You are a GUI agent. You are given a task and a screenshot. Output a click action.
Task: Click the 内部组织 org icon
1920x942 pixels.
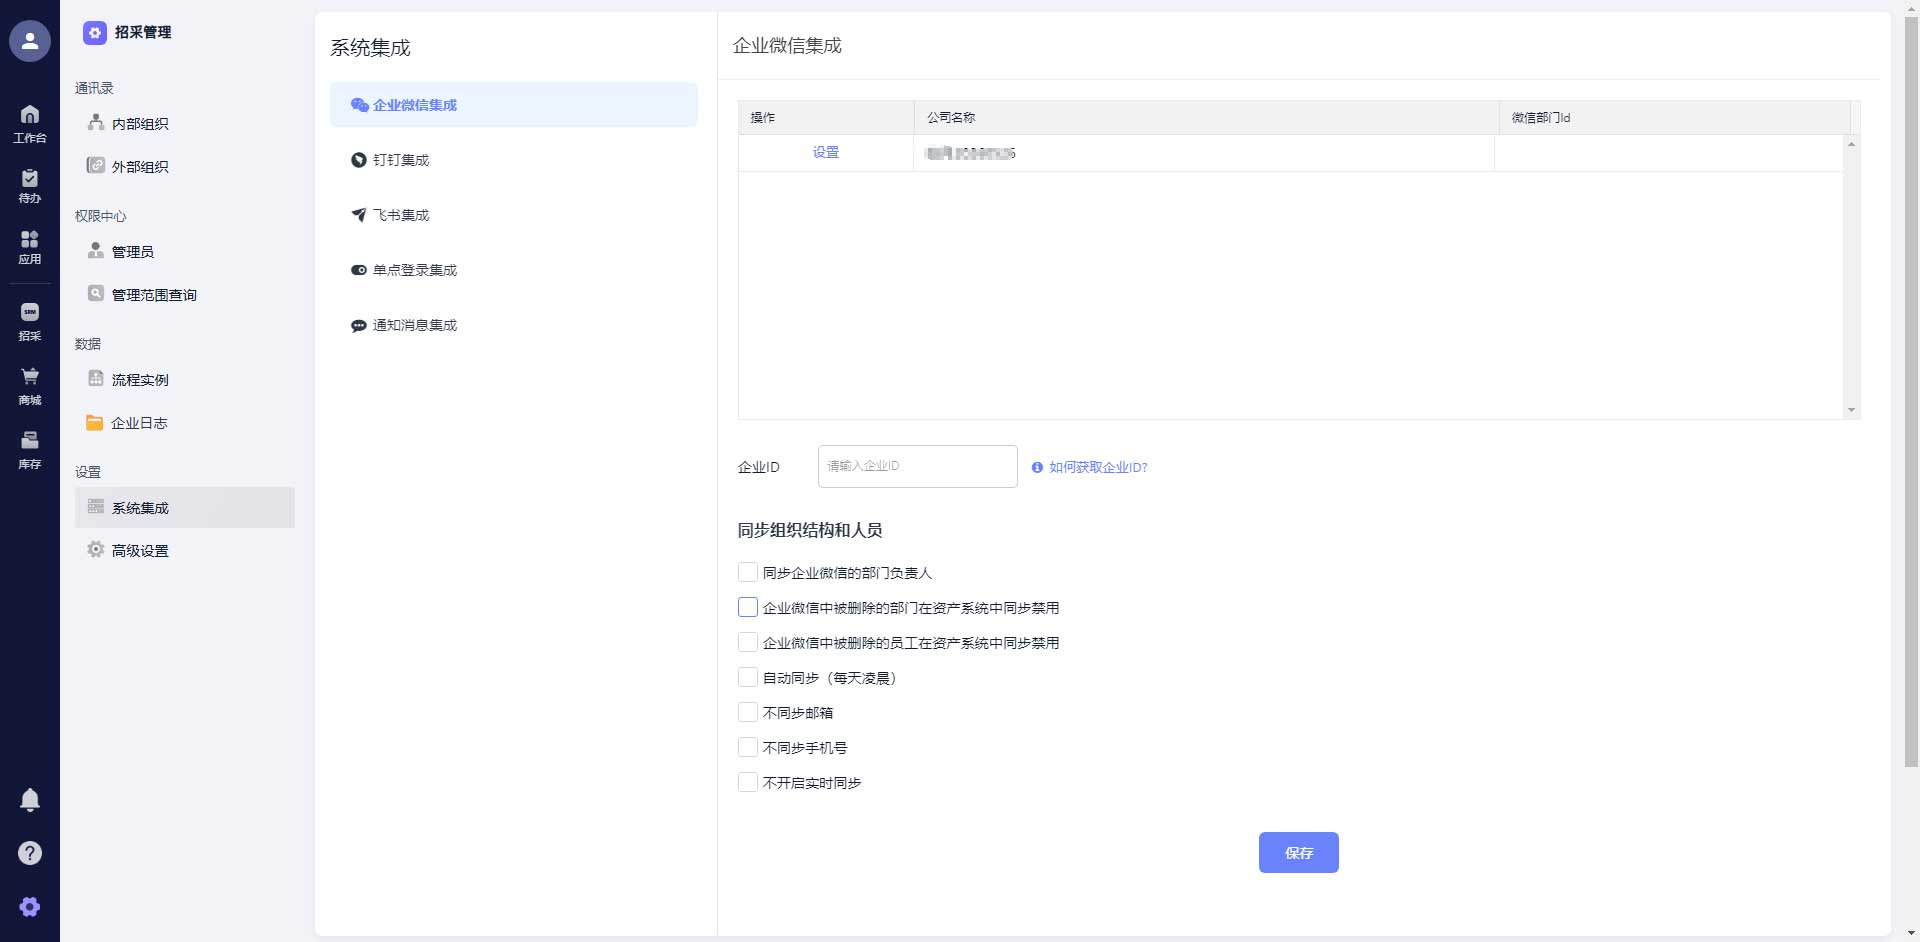[x=96, y=122]
